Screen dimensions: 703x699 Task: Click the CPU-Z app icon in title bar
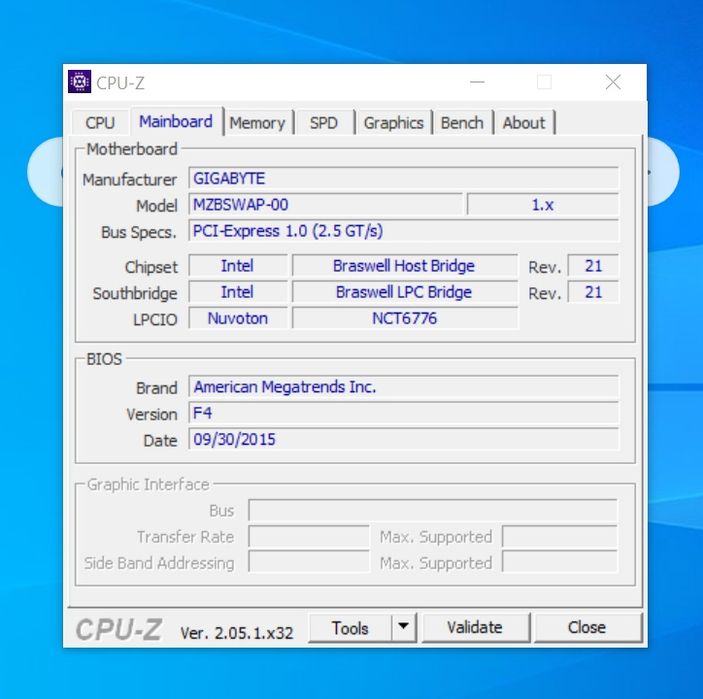(x=79, y=82)
